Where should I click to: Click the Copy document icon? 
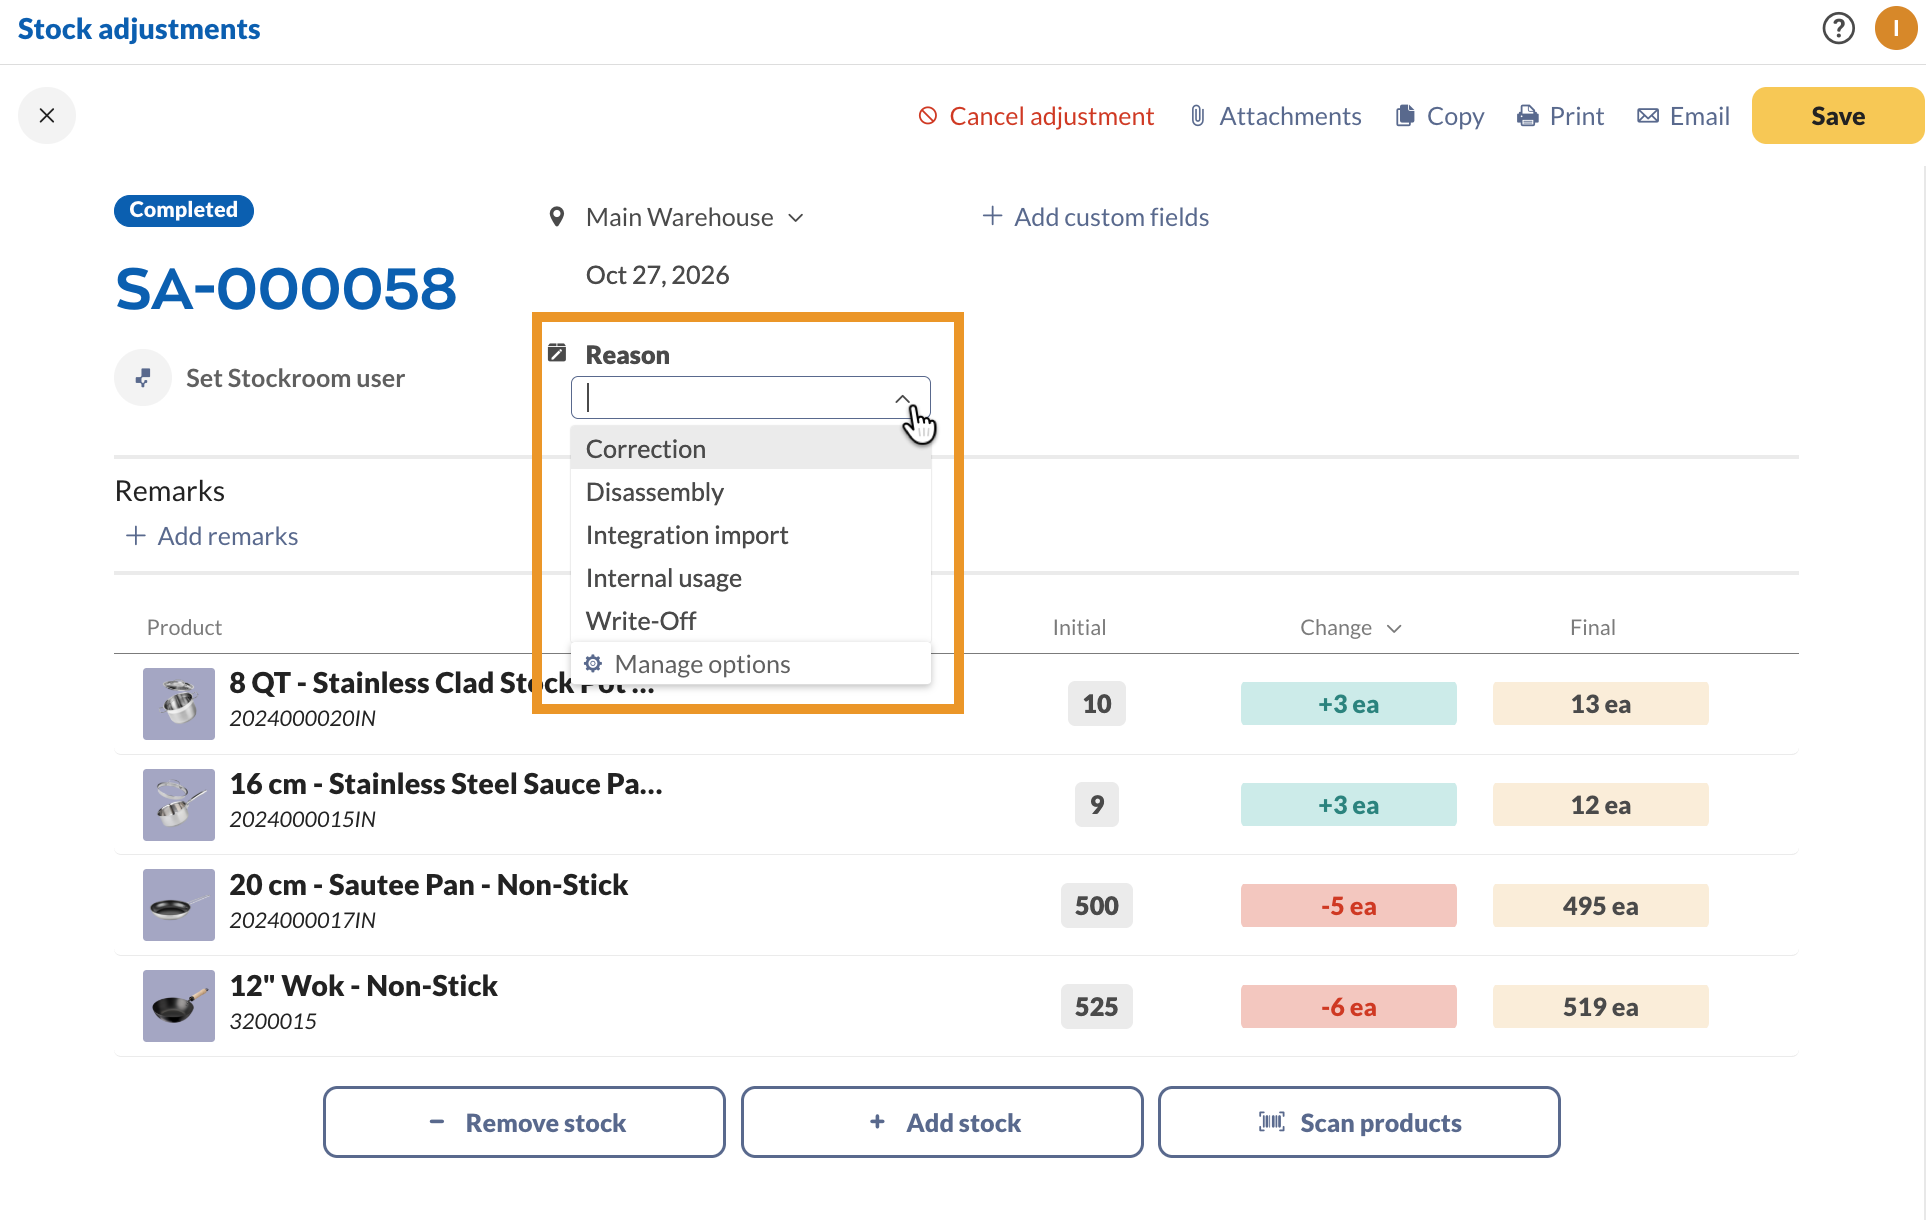(1405, 116)
